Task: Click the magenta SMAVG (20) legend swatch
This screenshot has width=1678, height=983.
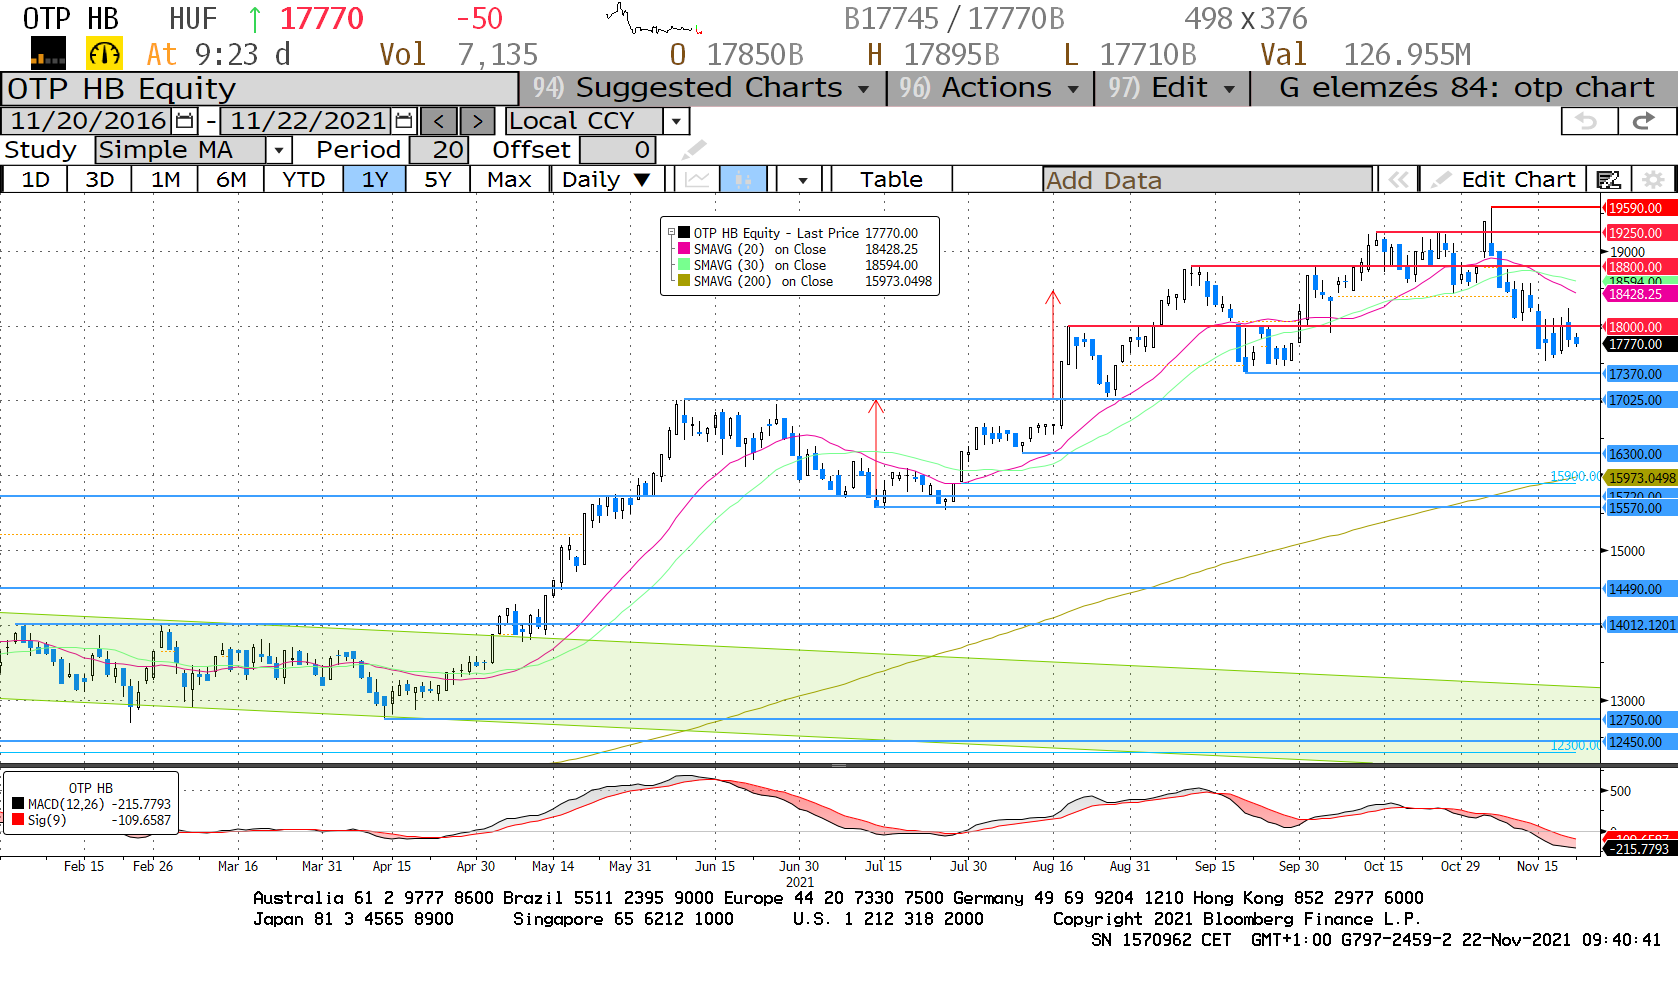Action: point(684,248)
